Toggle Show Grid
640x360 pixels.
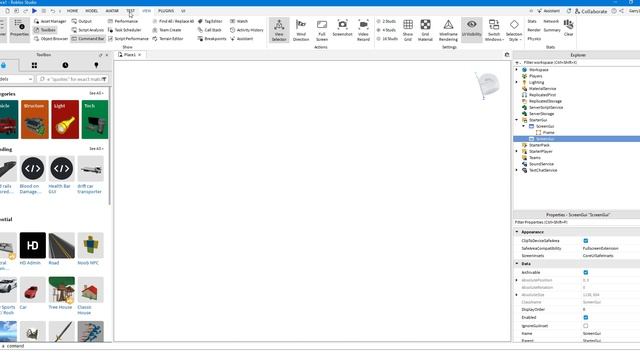[408, 30]
